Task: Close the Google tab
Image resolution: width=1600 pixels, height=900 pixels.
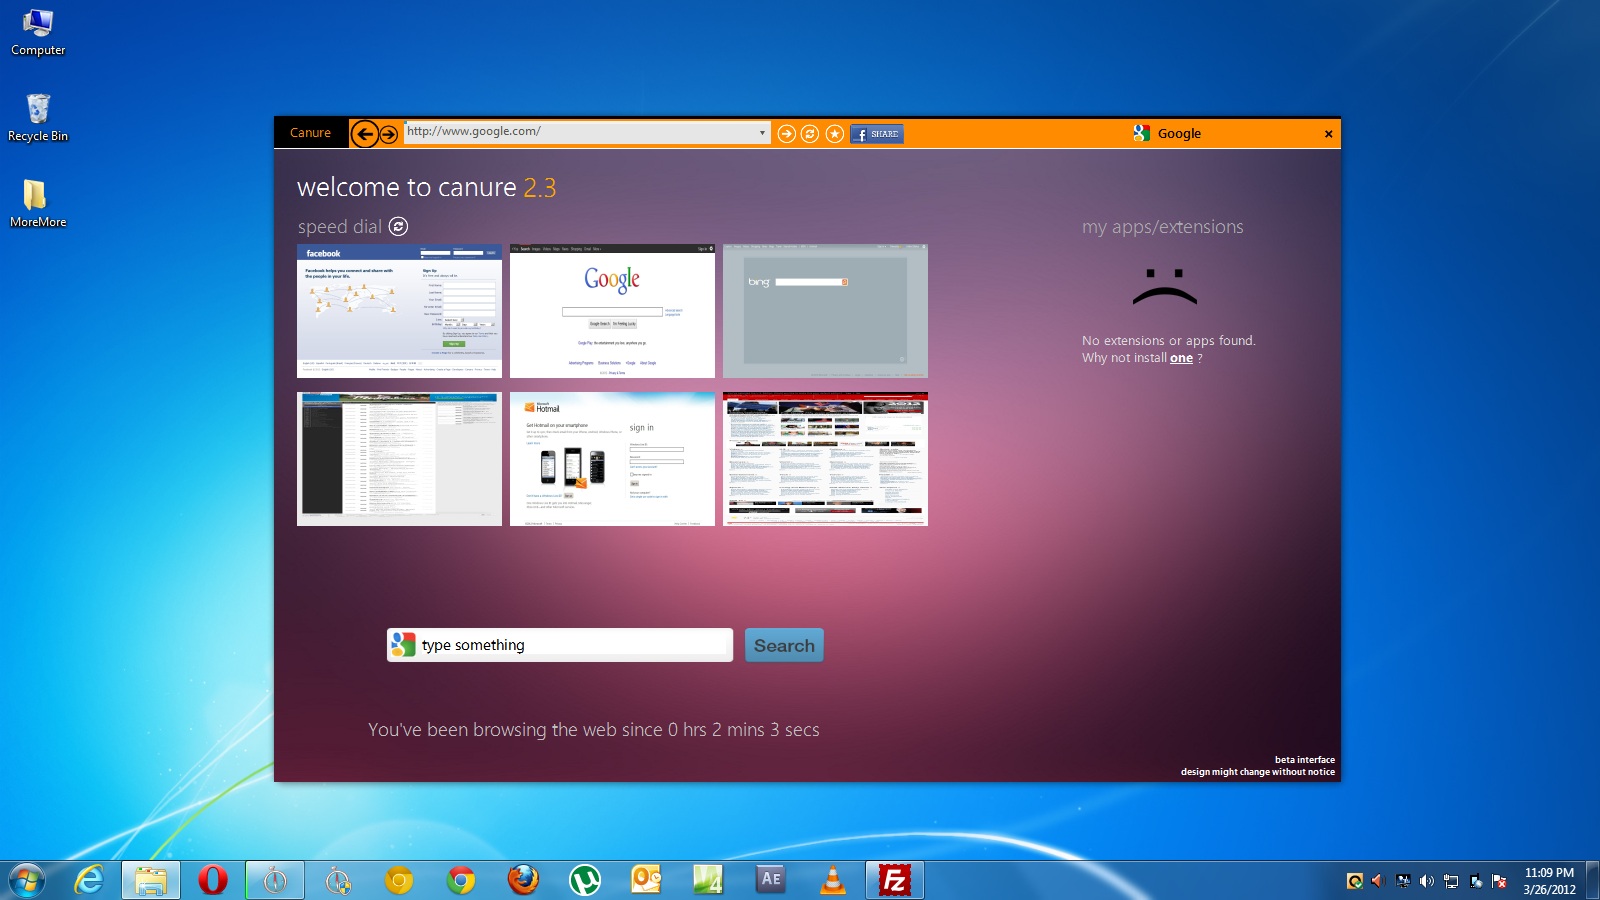Action: click(1328, 134)
